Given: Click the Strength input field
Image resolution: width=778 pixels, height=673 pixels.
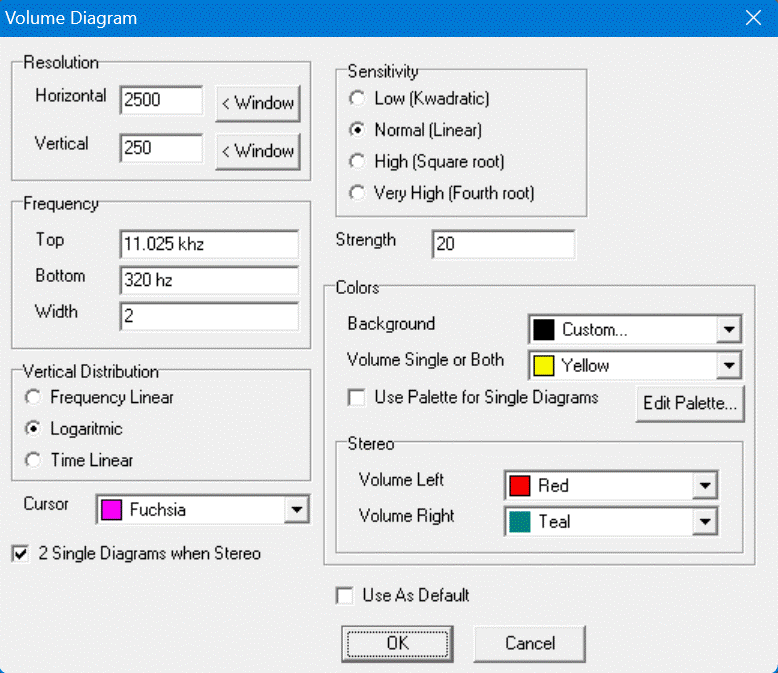Looking at the screenshot, I should click(x=503, y=243).
